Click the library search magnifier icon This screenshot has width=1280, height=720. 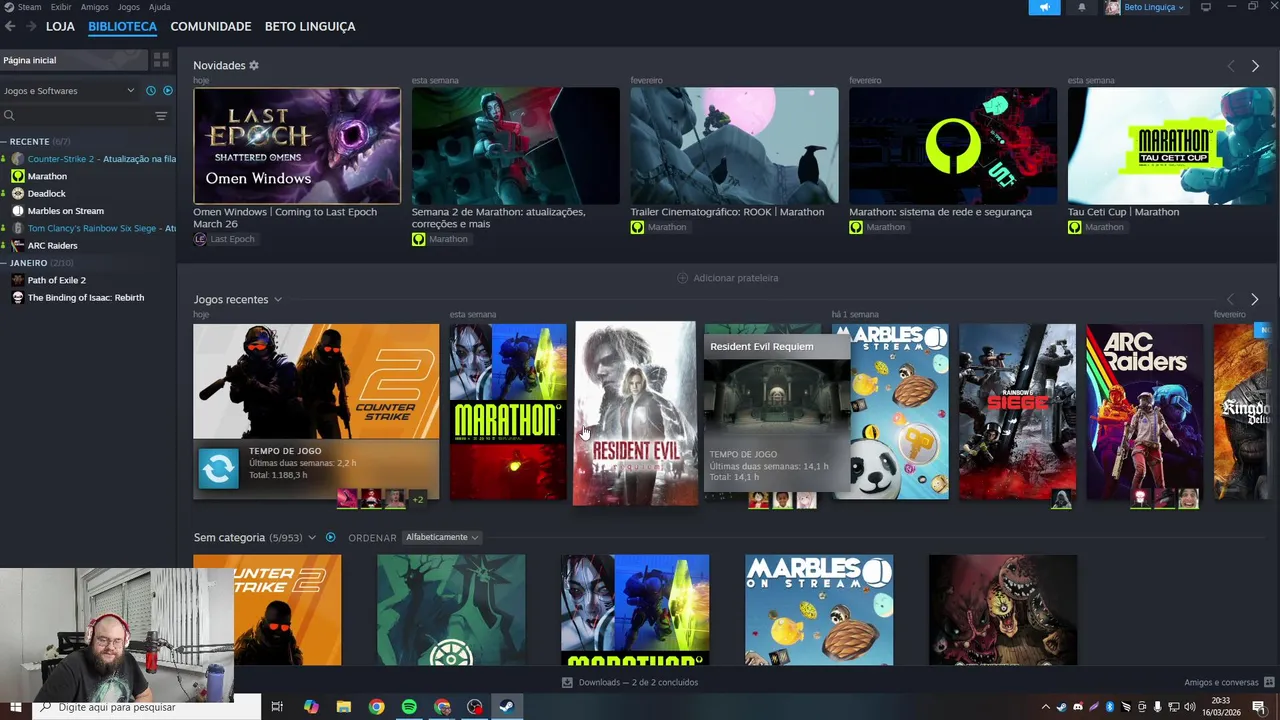[9, 116]
